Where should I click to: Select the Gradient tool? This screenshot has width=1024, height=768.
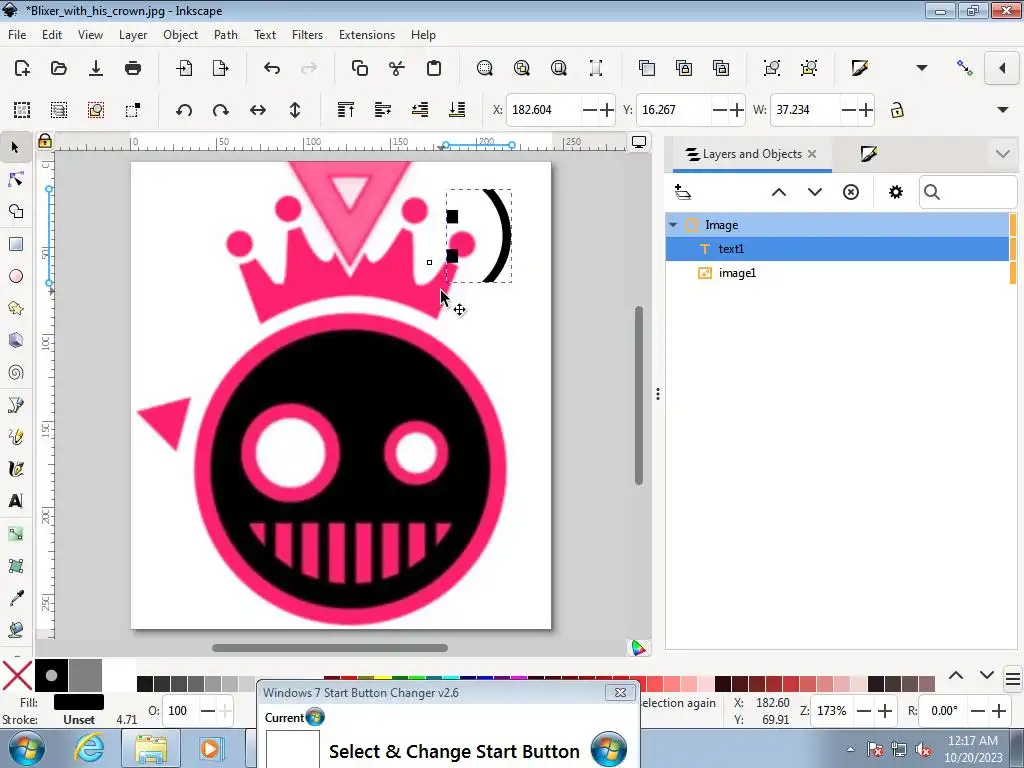16,534
